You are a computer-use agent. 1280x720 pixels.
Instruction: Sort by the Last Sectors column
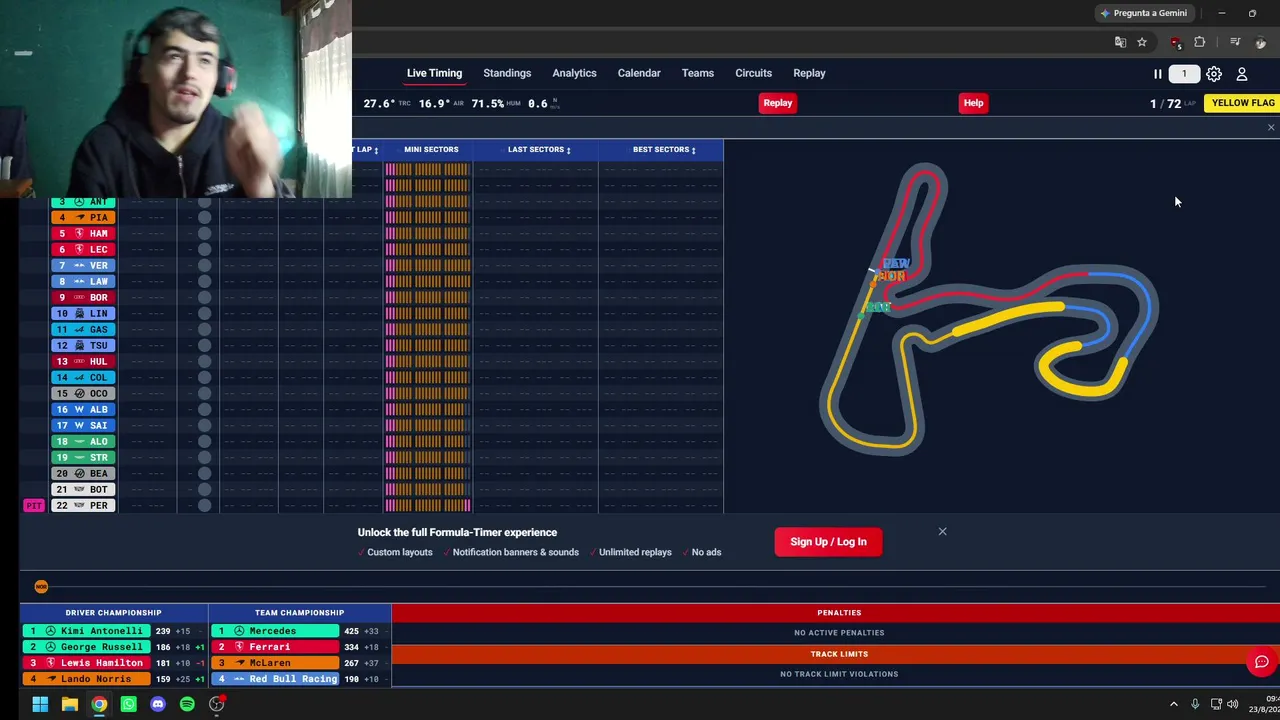pyautogui.click(x=539, y=150)
